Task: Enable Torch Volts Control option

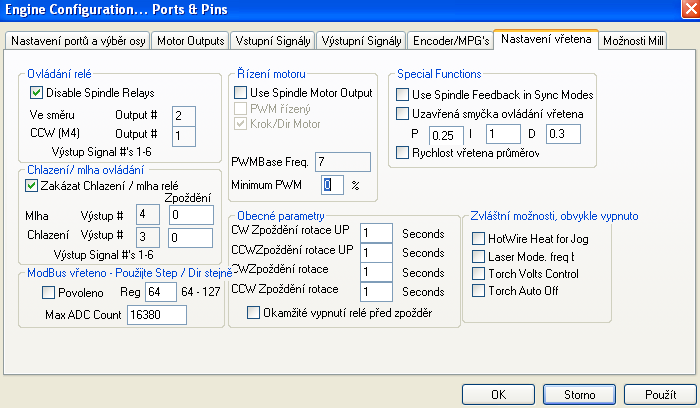Action: [x=478, y=274]
